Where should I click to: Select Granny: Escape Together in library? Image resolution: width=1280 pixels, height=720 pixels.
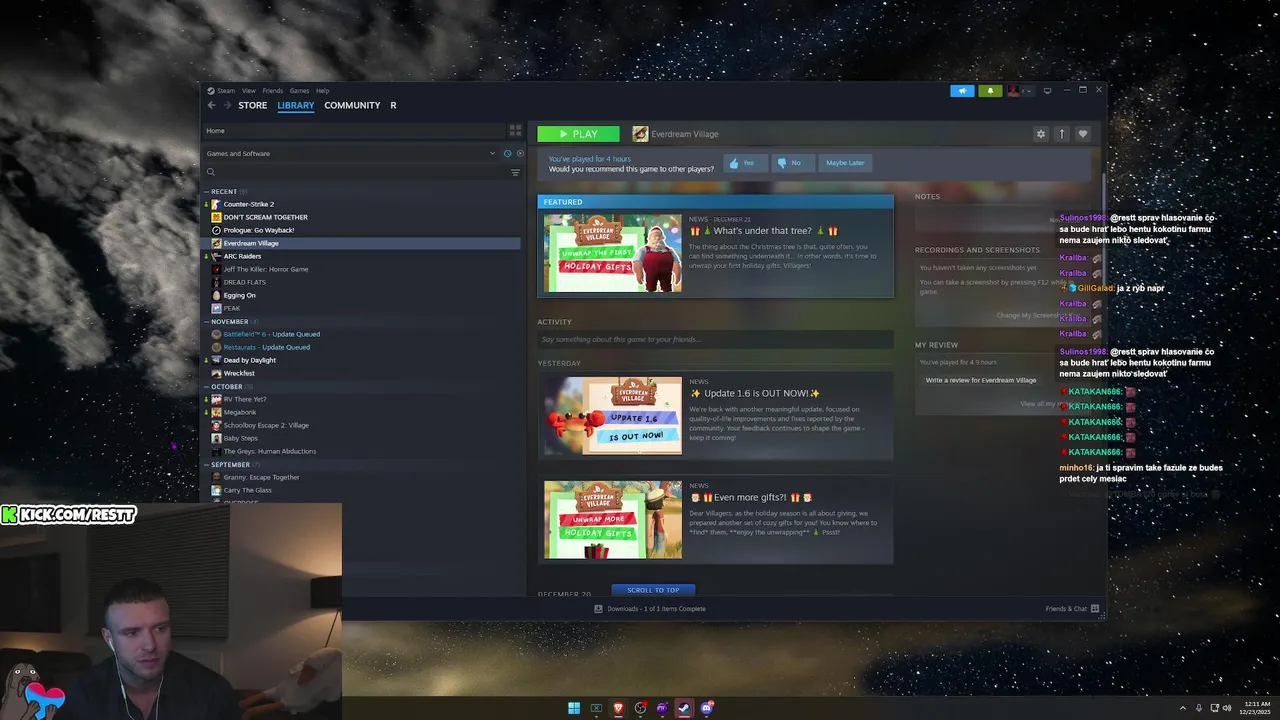261,477
